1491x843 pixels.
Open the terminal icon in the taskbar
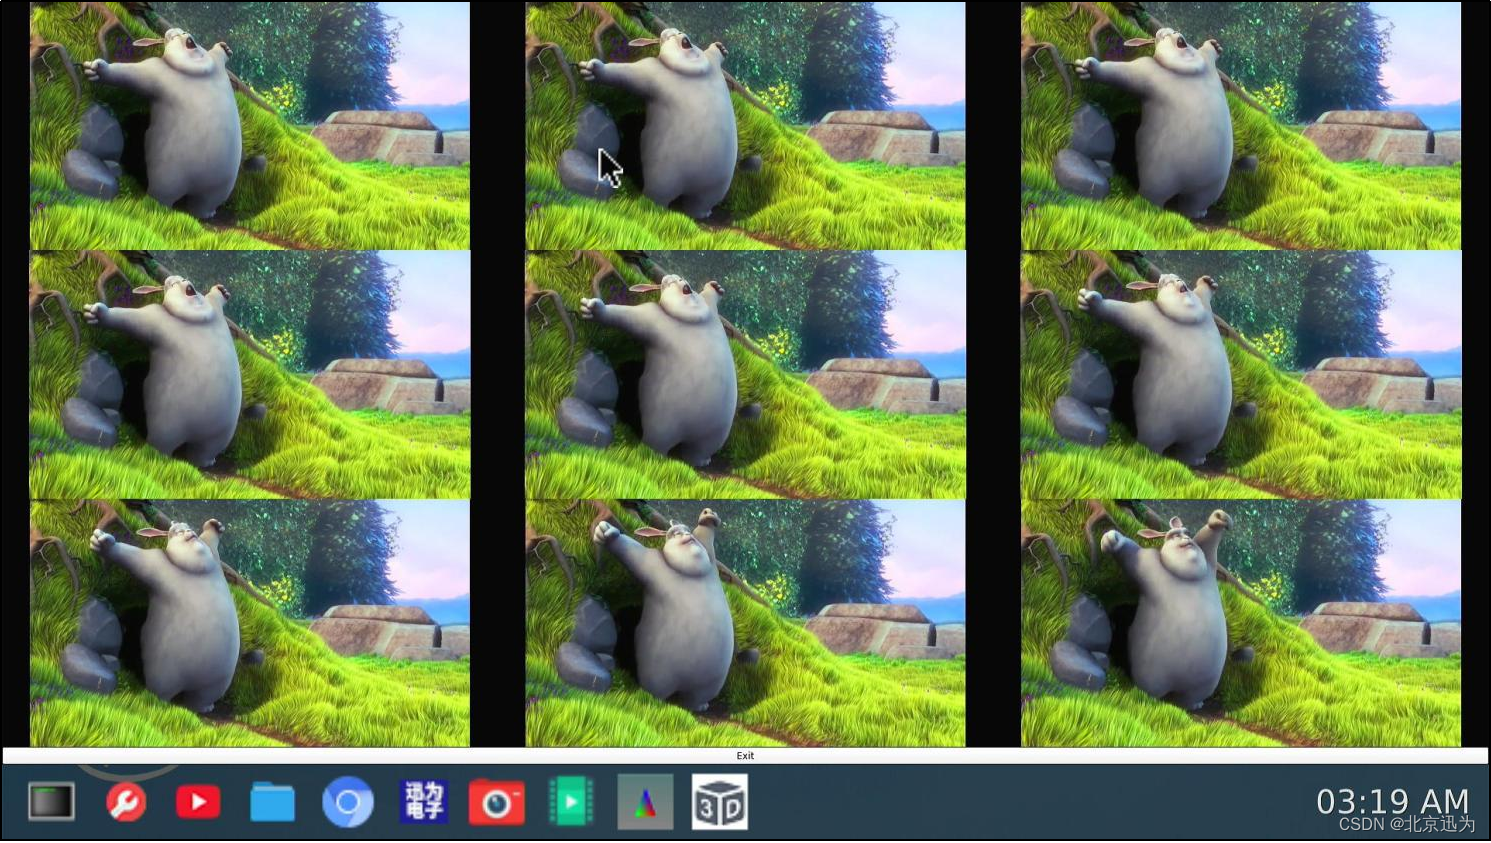pyautogui.click(x=51, y=802)
